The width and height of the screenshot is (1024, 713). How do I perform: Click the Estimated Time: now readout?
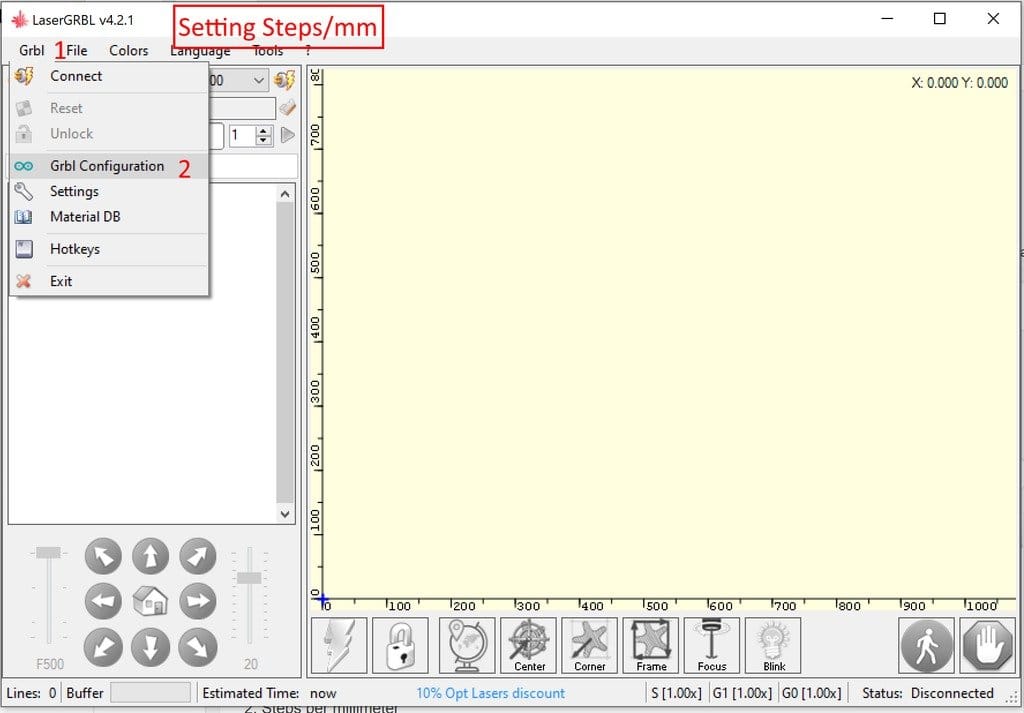pos(270,693)
